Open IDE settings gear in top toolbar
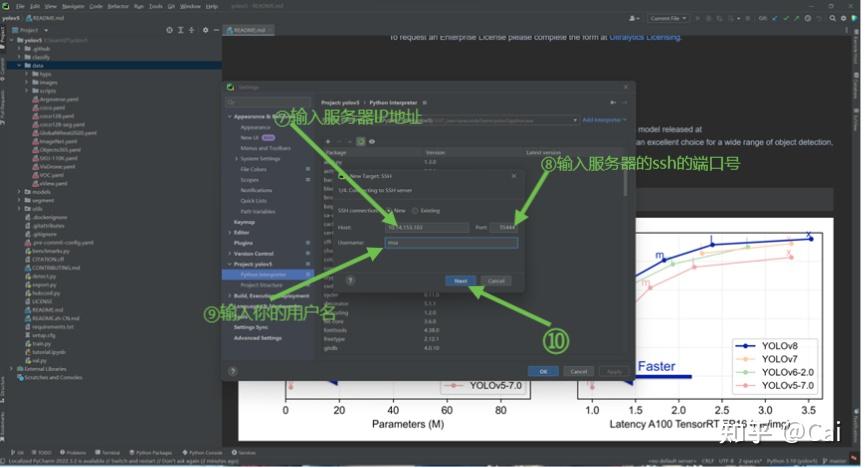This screenshot has width=865, height=468. pos(843,18)
